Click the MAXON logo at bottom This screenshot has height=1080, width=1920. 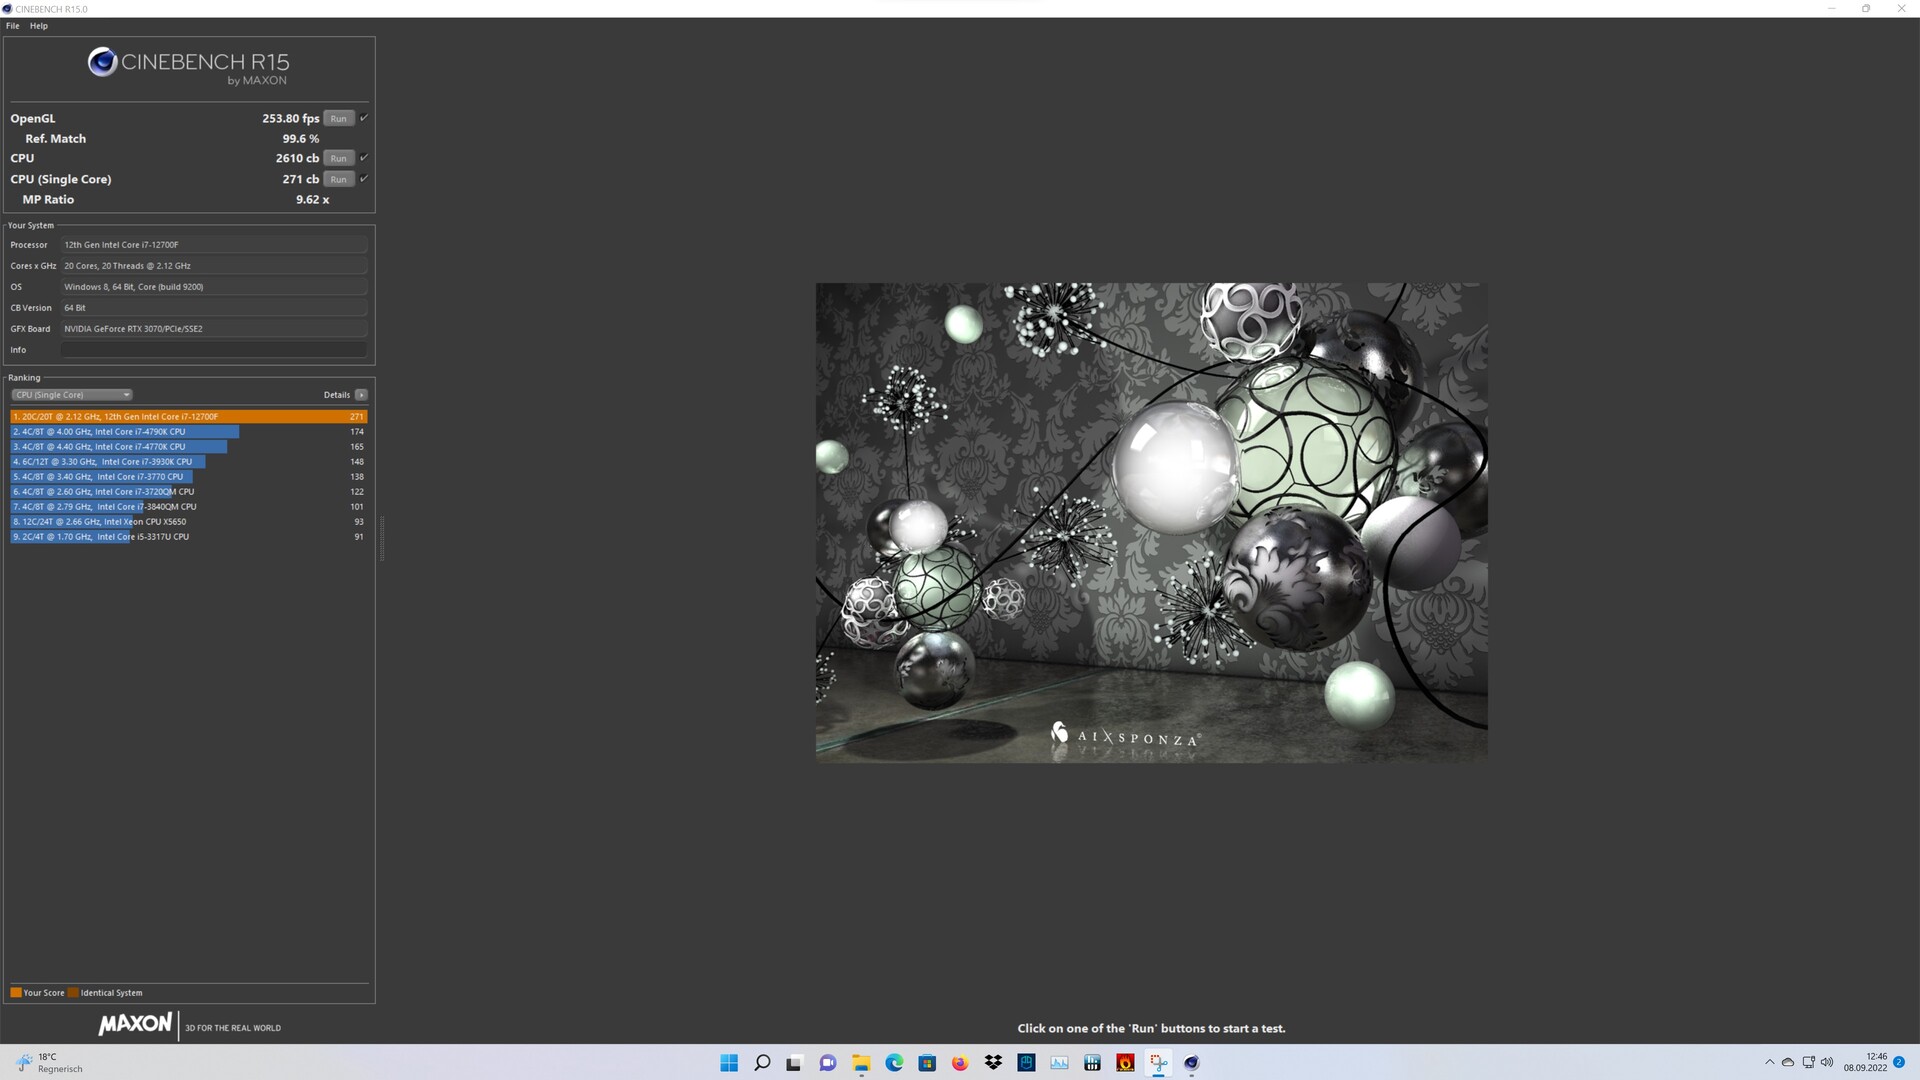(135, 1025)
